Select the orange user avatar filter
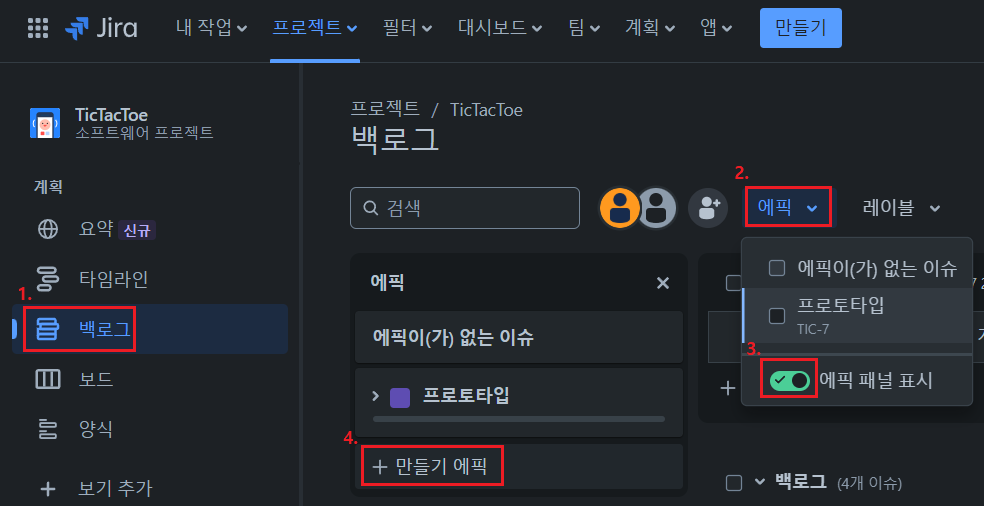The image size is (984, 506). point(620,208)
